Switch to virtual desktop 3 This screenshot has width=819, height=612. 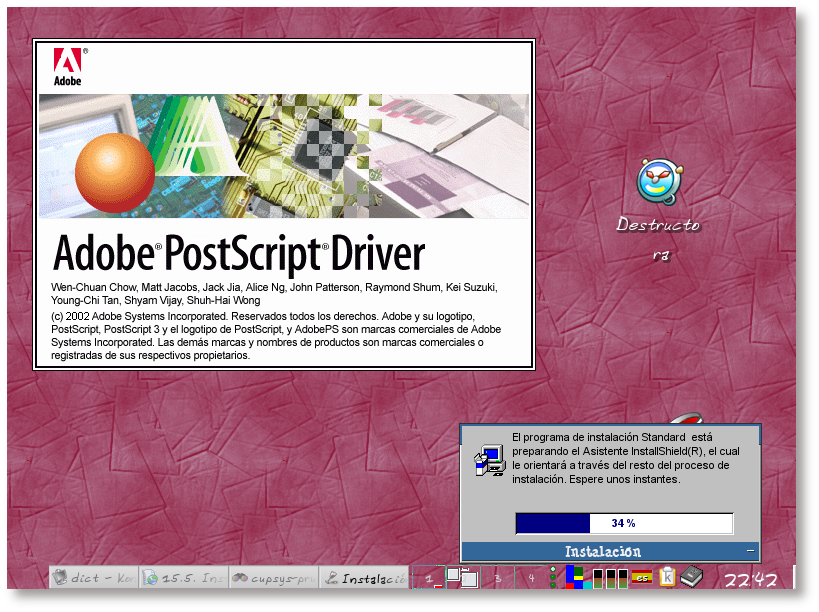pos(497,578)
